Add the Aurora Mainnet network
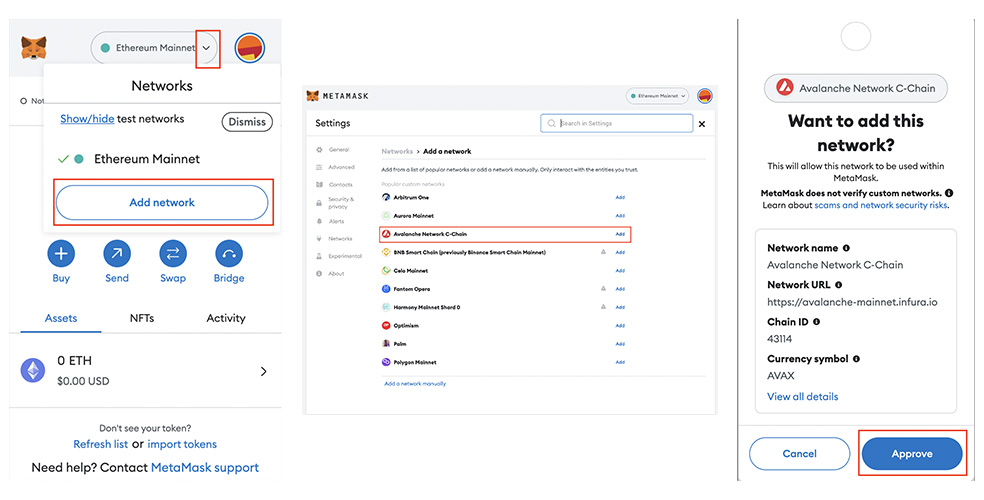The width and height of the screenshot is (984, 500). coord(620,216)
